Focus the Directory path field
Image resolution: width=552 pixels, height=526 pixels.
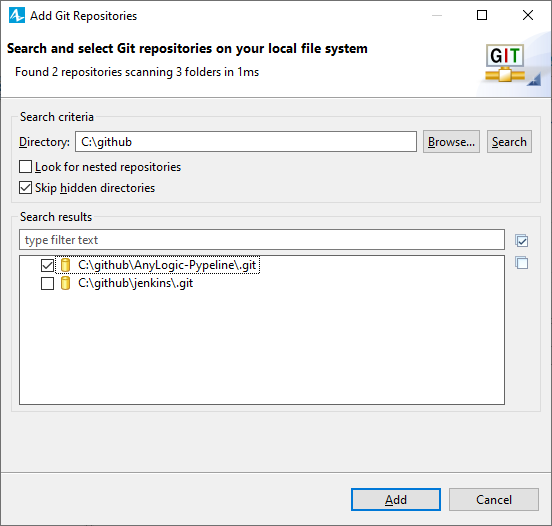[246, 142]
